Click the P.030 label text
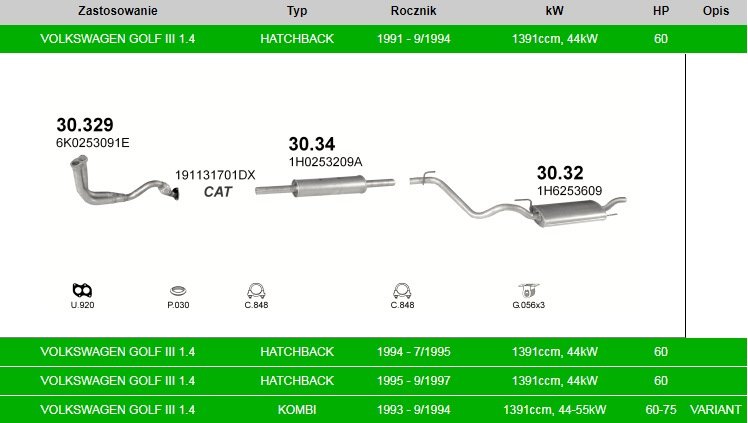This screenshot has height=423, width=748. click(178, 305)
